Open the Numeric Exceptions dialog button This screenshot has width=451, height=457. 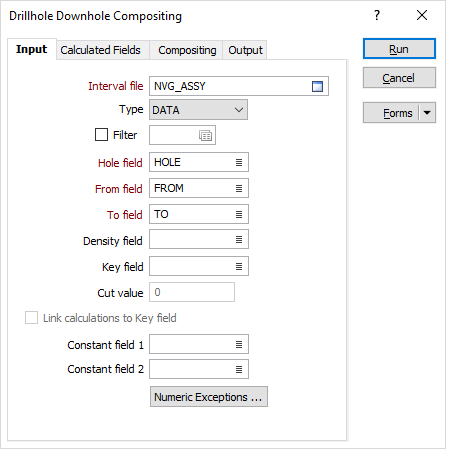pyautogui.click(x=209, y=397)
